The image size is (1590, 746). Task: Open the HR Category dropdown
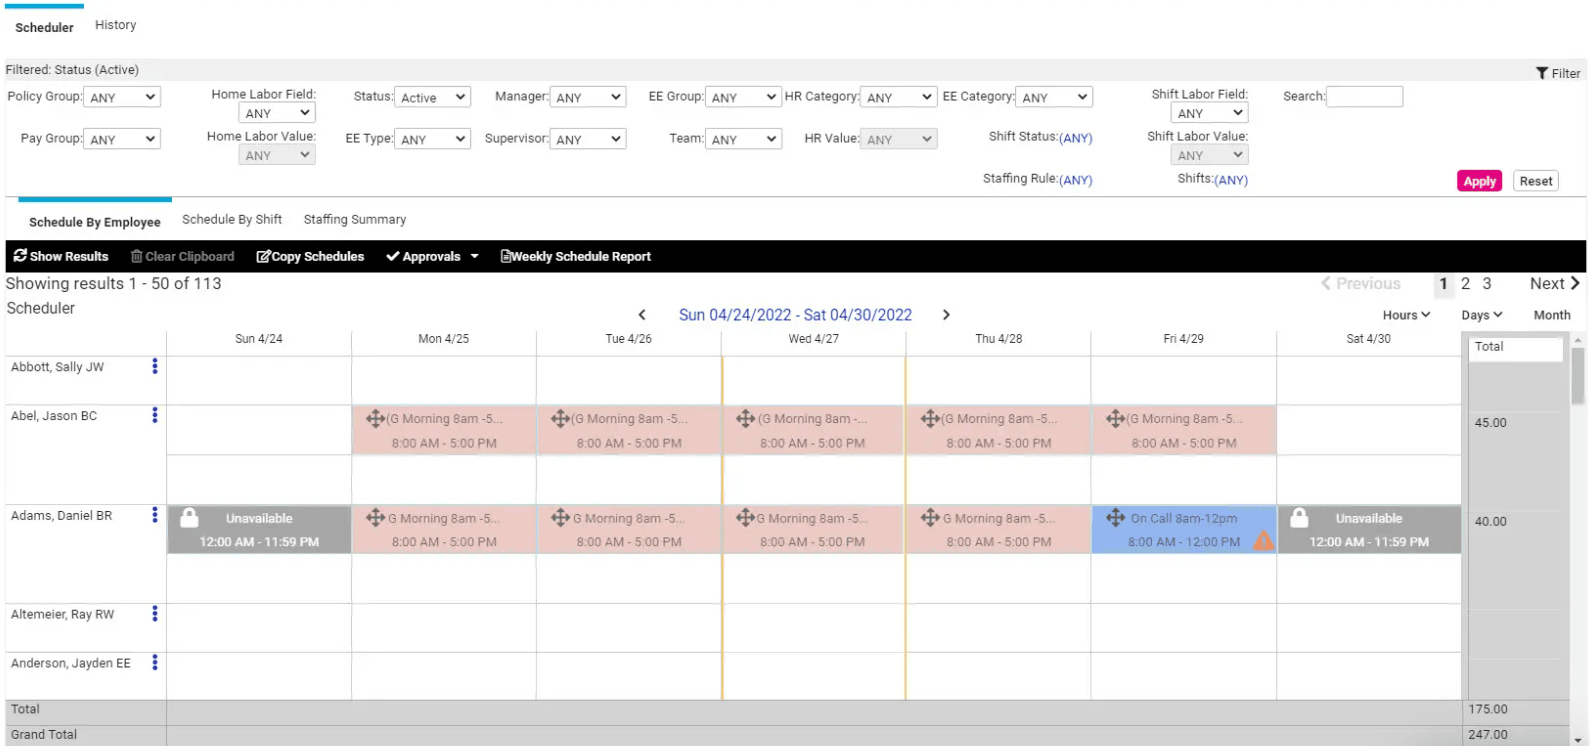[x=899, y=97]
